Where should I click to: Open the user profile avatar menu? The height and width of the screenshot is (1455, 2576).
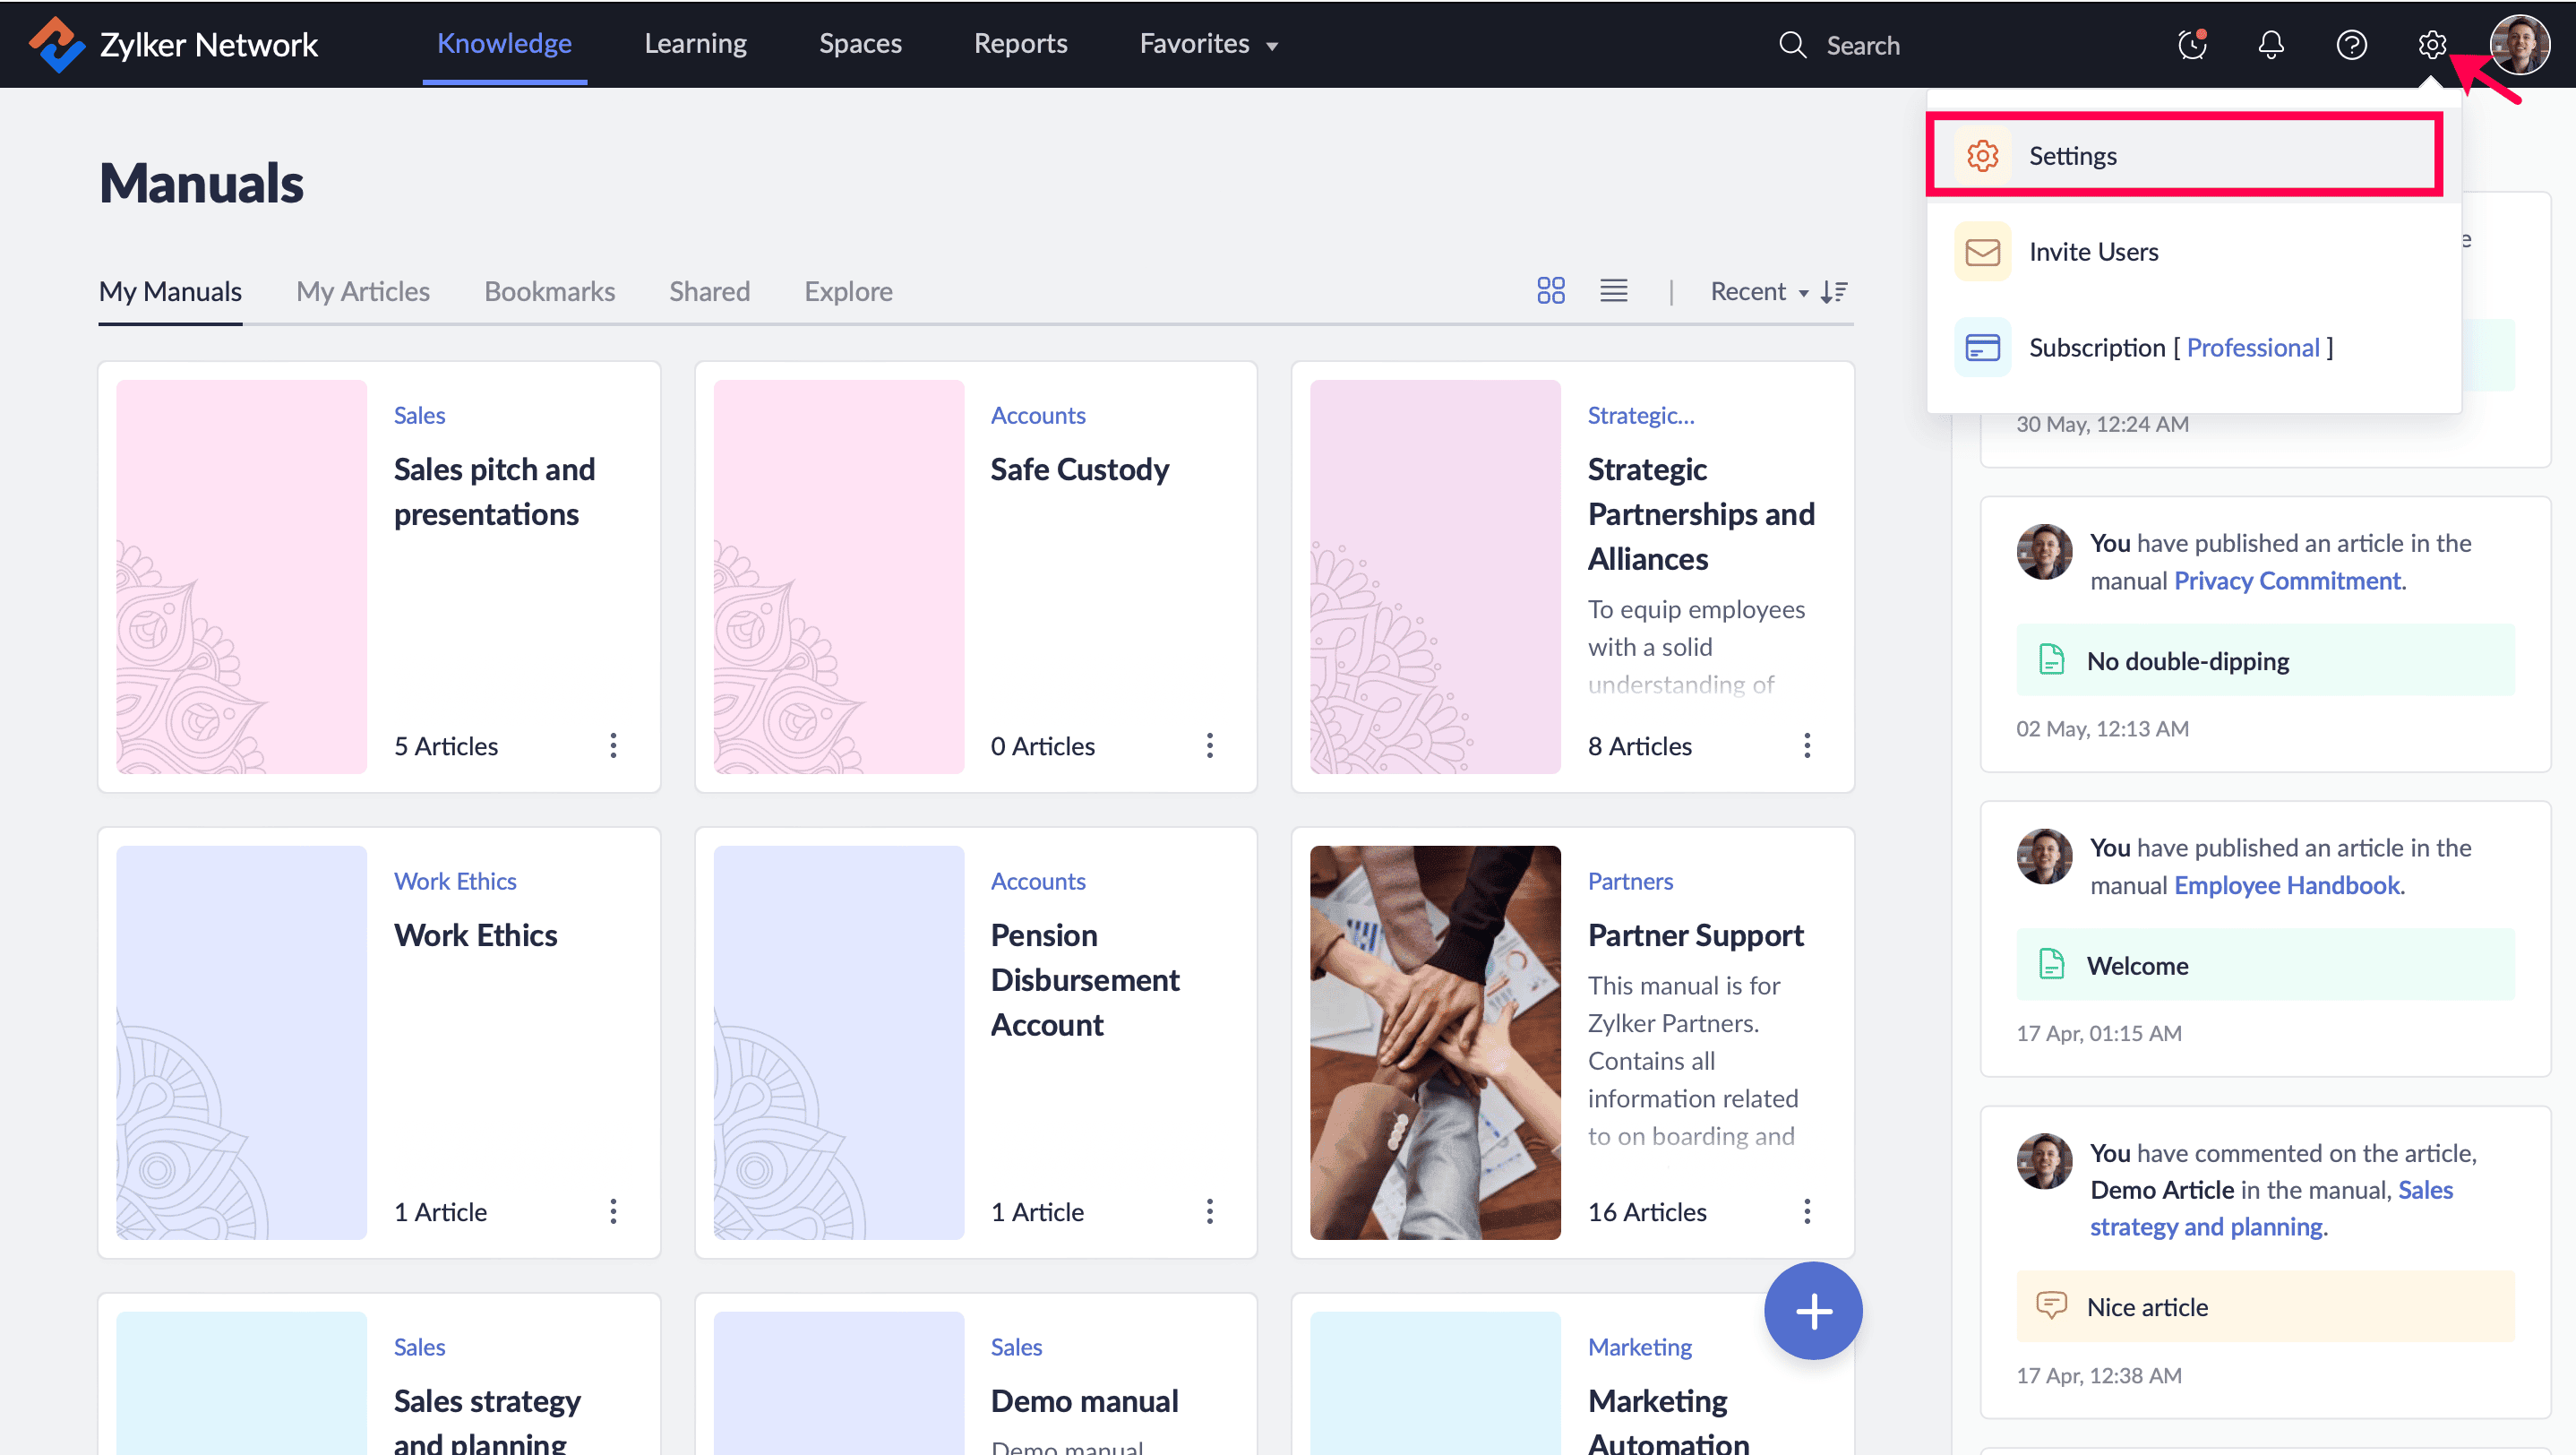pos(2519,45)
